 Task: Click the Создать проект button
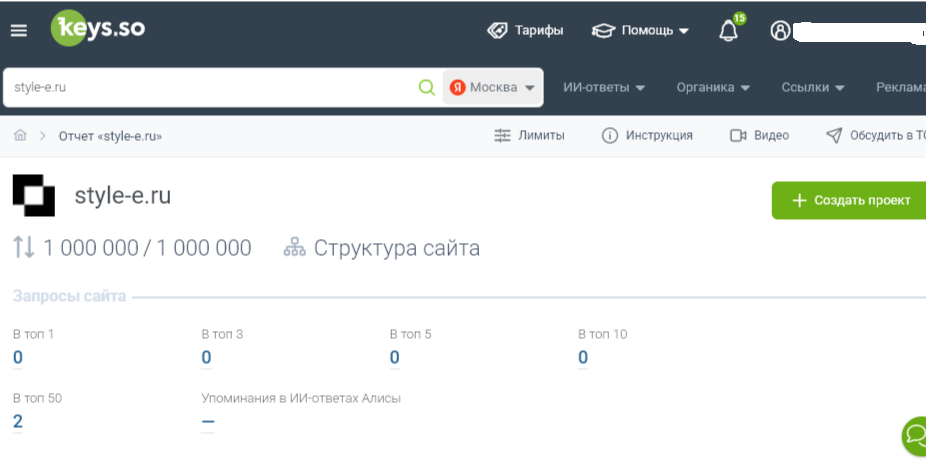coord(849,200)
